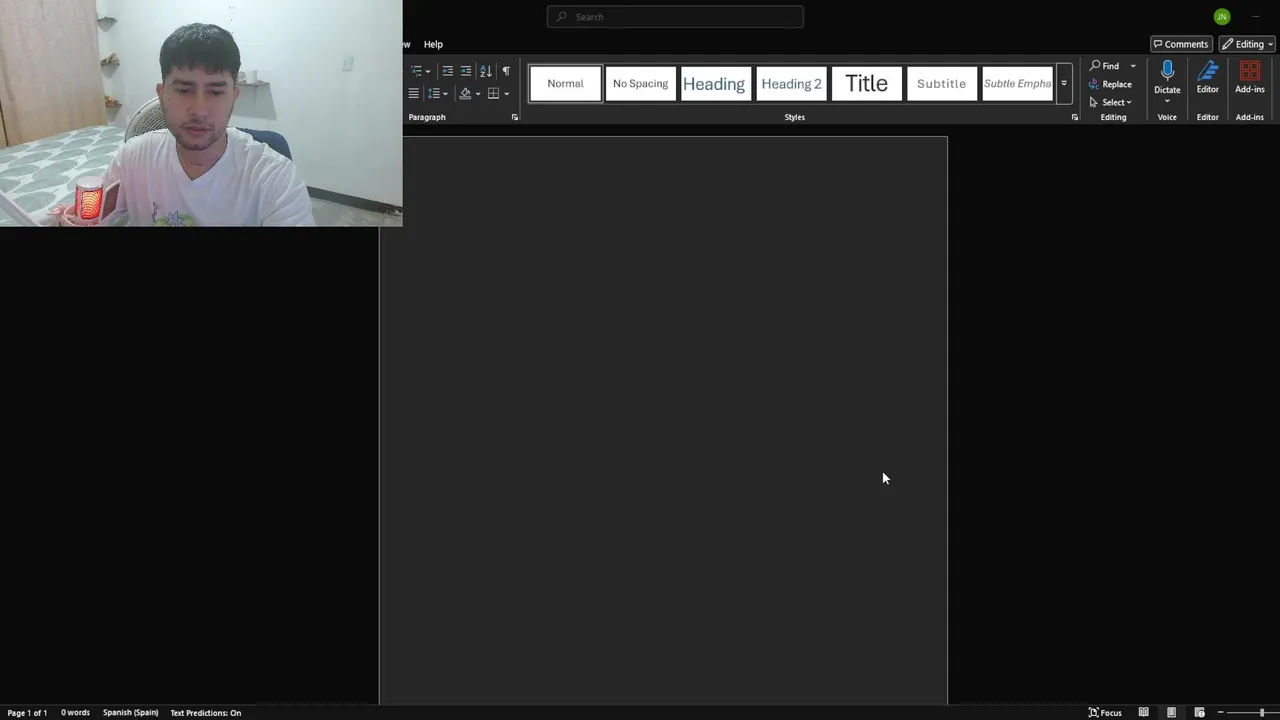Screen dimensions: 1280x720
Task: Click the Dictate microphone icon
Action: coord(1167,70)
